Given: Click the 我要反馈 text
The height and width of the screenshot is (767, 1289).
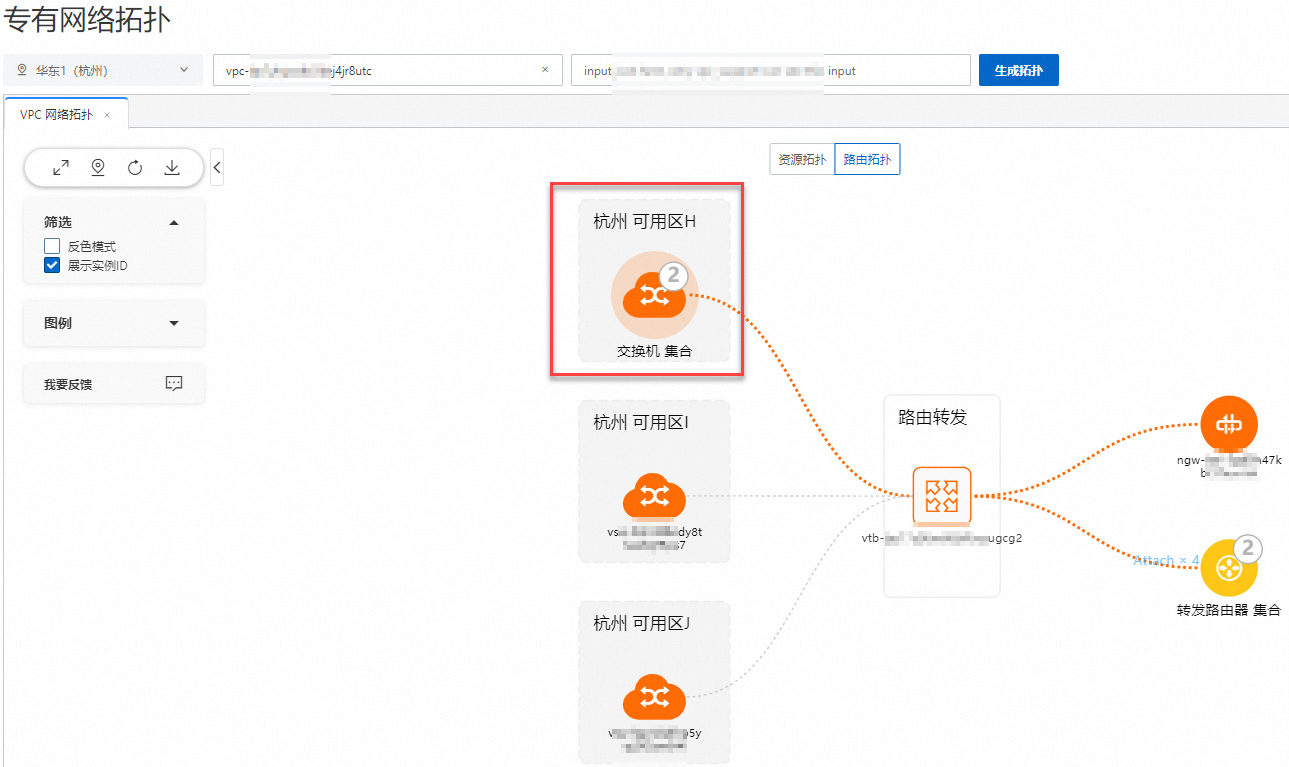Looking at the screenshot, I should coord(68,384).
